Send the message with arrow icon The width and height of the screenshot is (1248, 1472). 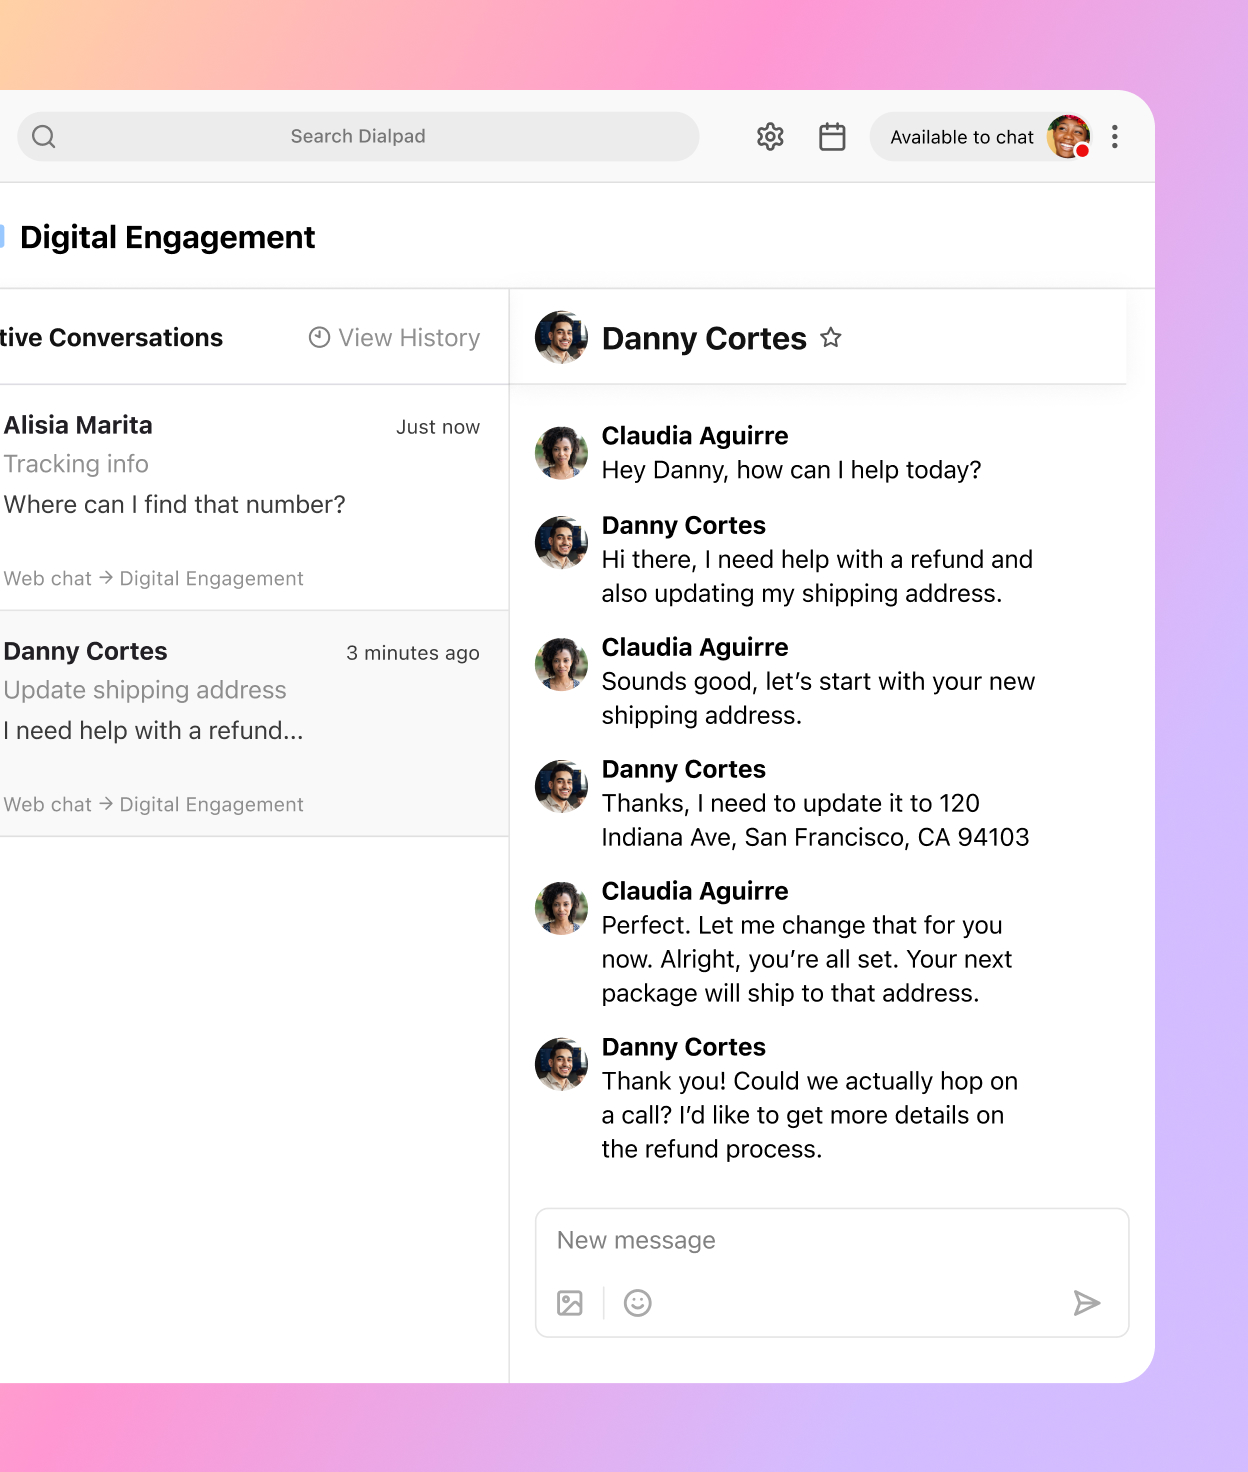click(1086, 1303)
